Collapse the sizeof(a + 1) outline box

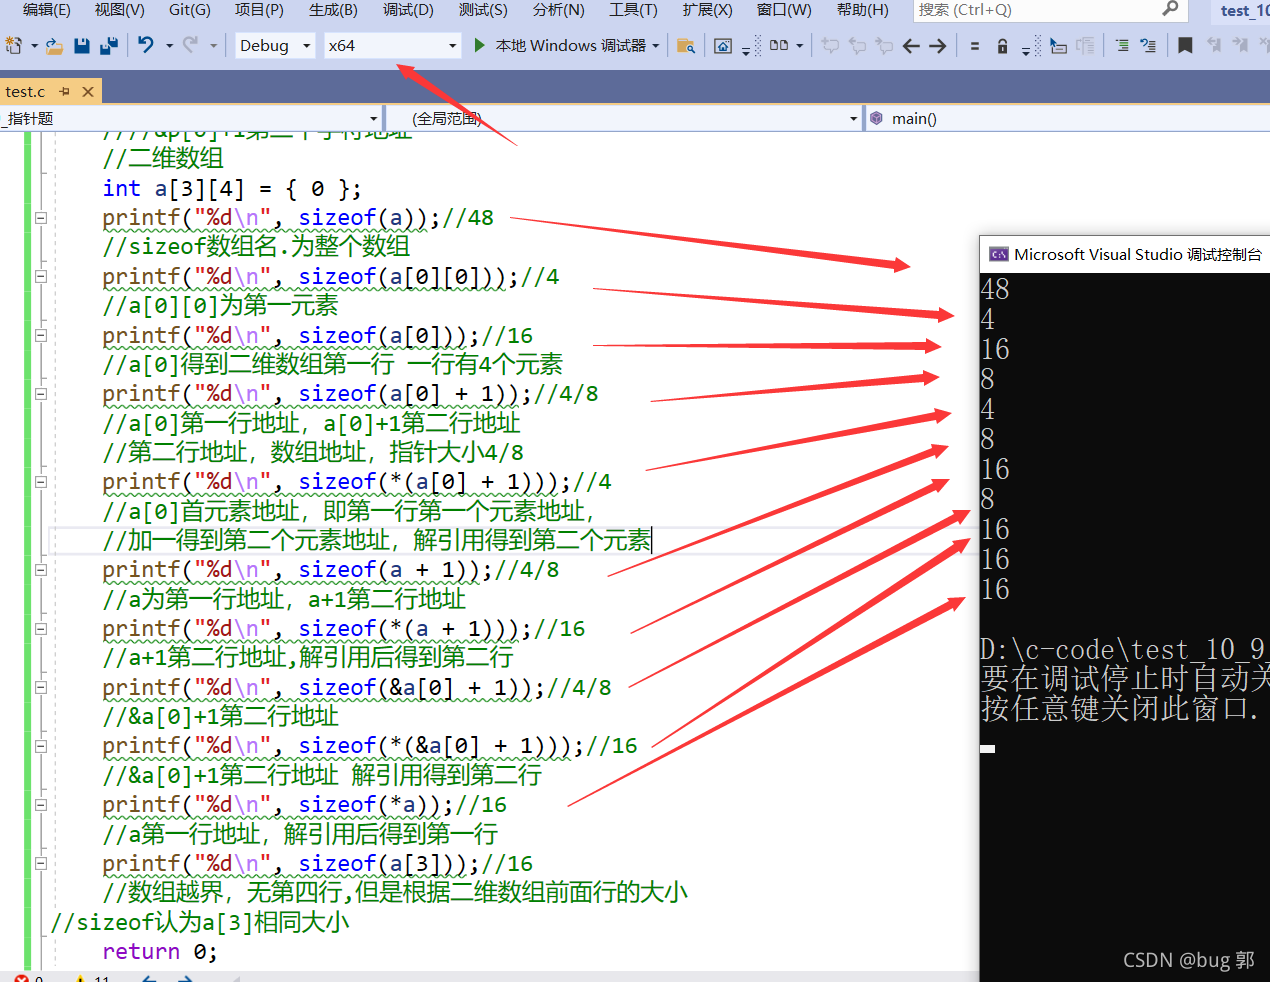(41, 570)
